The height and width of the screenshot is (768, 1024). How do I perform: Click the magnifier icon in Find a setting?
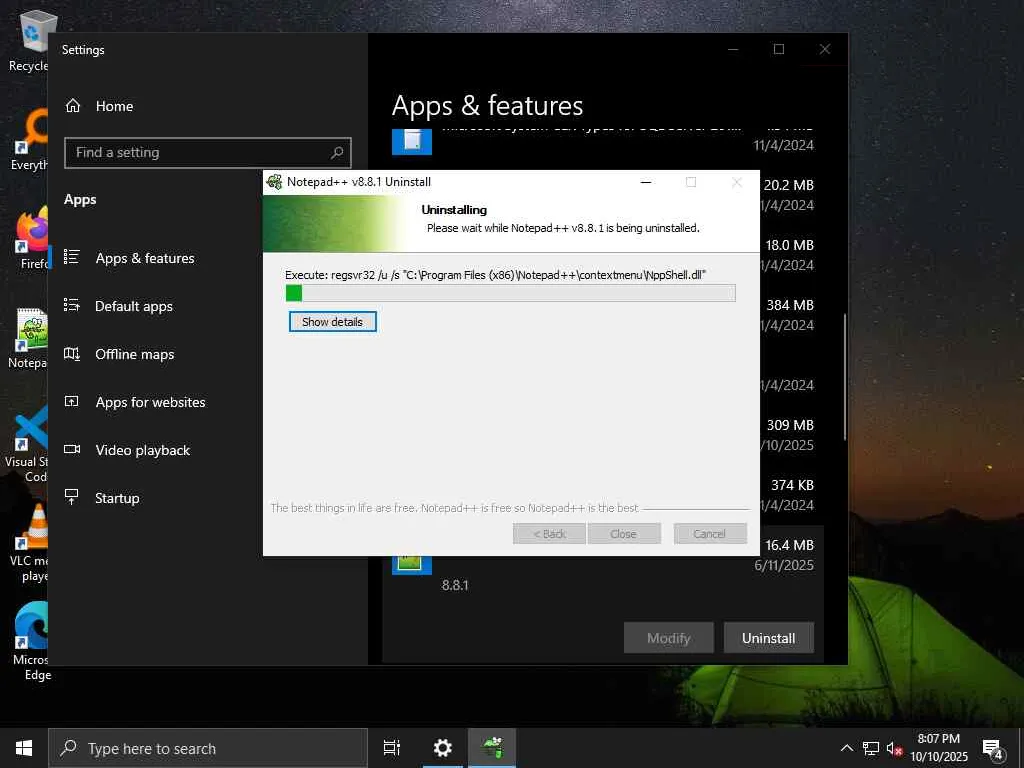point(337,153)
